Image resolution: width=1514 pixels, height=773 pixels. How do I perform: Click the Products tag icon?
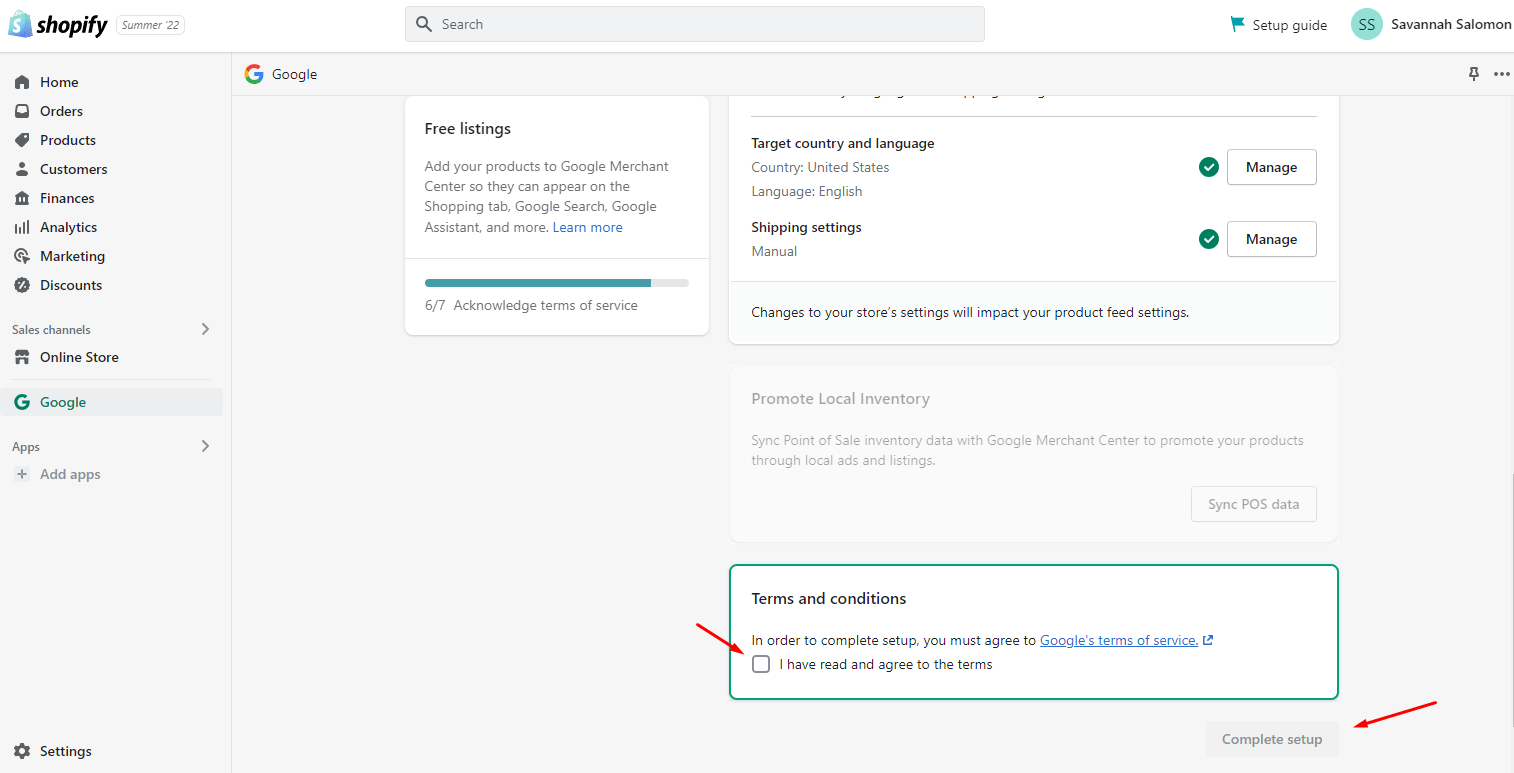(x=22, y=140)
